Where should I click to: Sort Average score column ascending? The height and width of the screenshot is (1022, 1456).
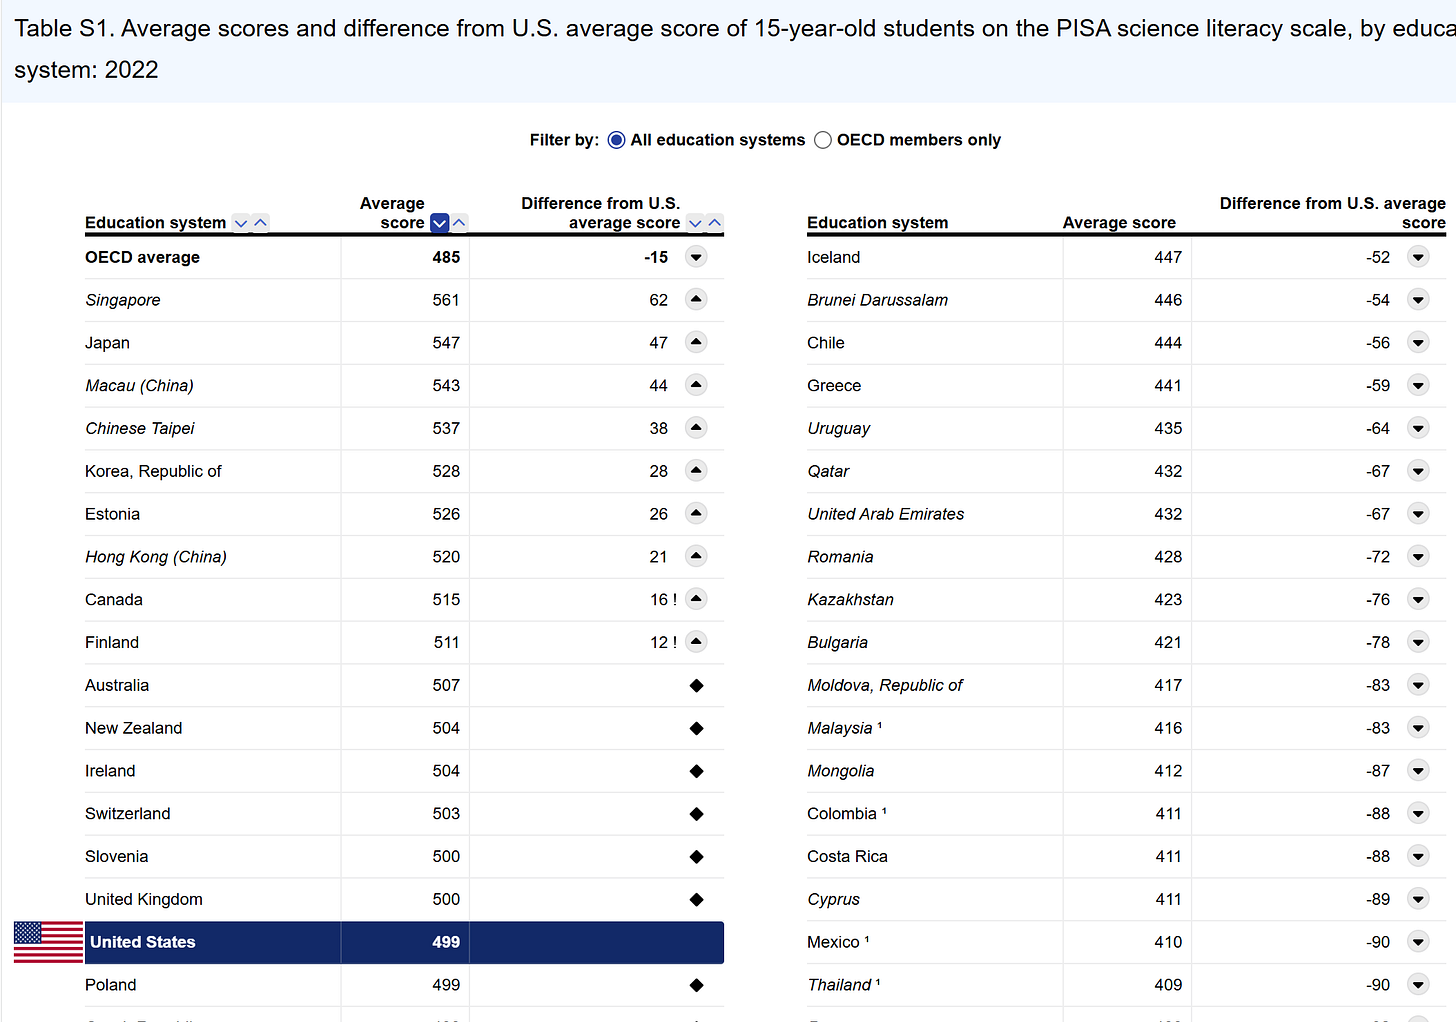pyautogui.click(x=460, y=223)
